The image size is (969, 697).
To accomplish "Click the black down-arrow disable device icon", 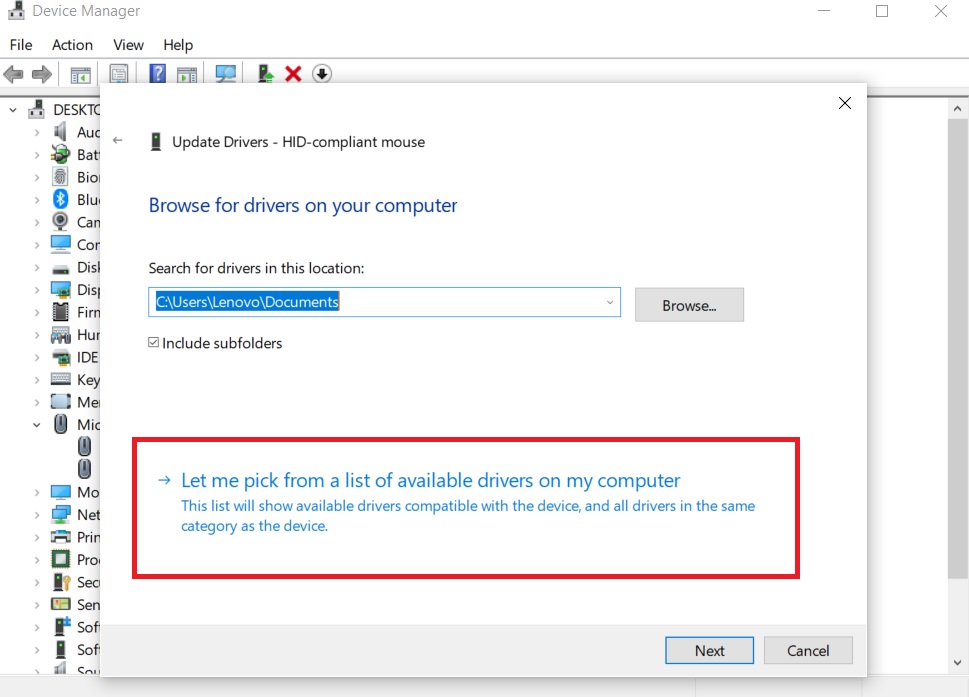I will pyautogui.click(x=322, y=74).
